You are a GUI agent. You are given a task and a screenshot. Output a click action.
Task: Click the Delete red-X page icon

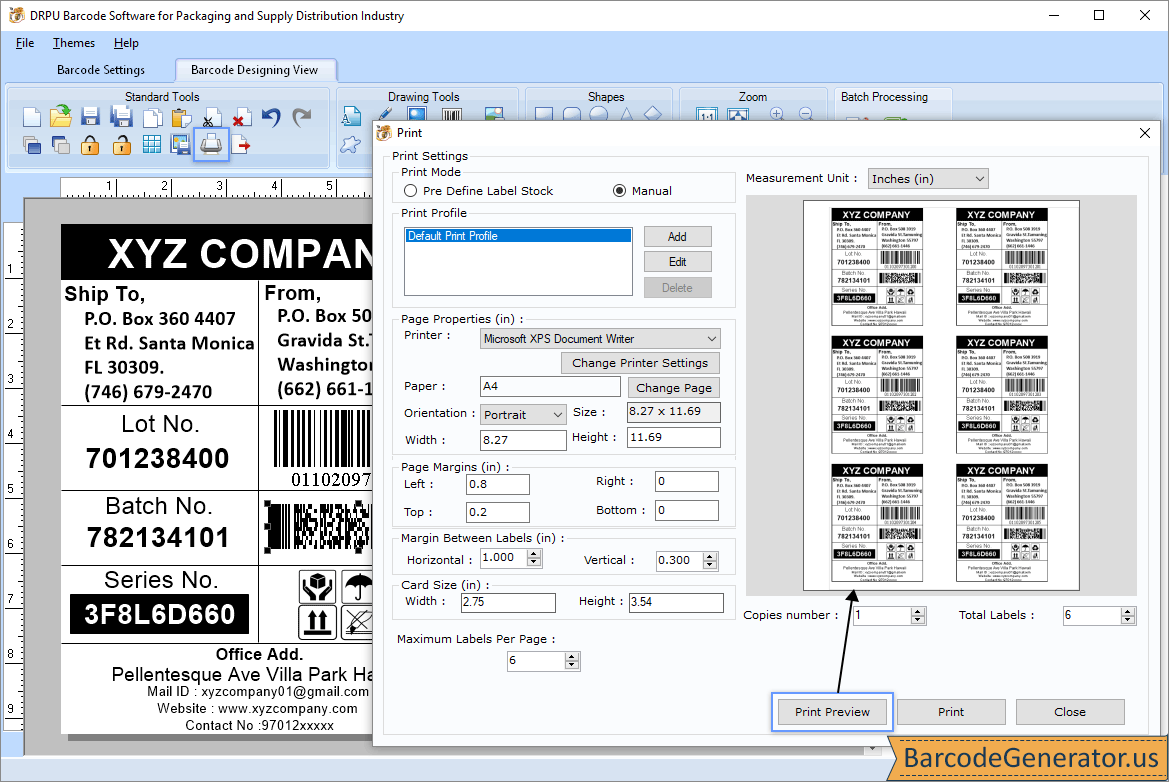pyautogui.click(x=241, y=118)
